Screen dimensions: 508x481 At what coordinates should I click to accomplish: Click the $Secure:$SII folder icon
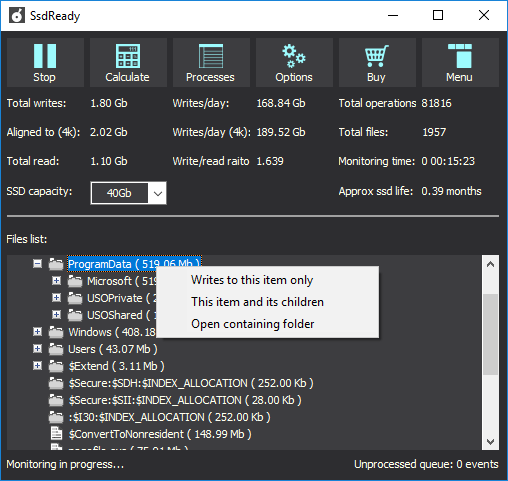[x=56, y=400]
